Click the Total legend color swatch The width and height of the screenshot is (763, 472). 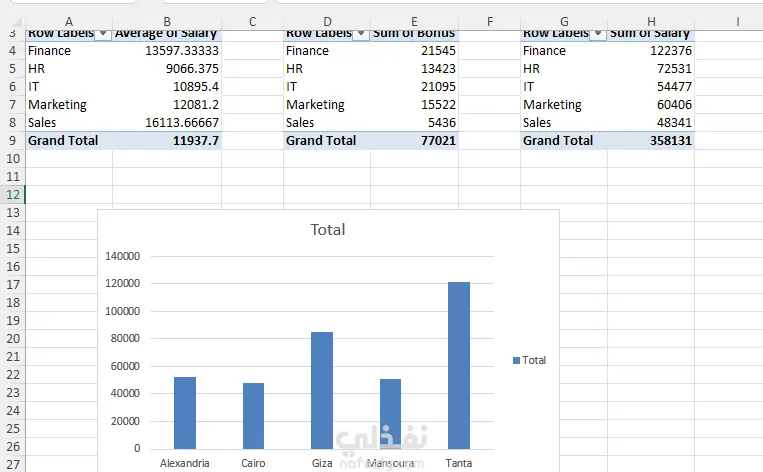(x=516, y=361)
